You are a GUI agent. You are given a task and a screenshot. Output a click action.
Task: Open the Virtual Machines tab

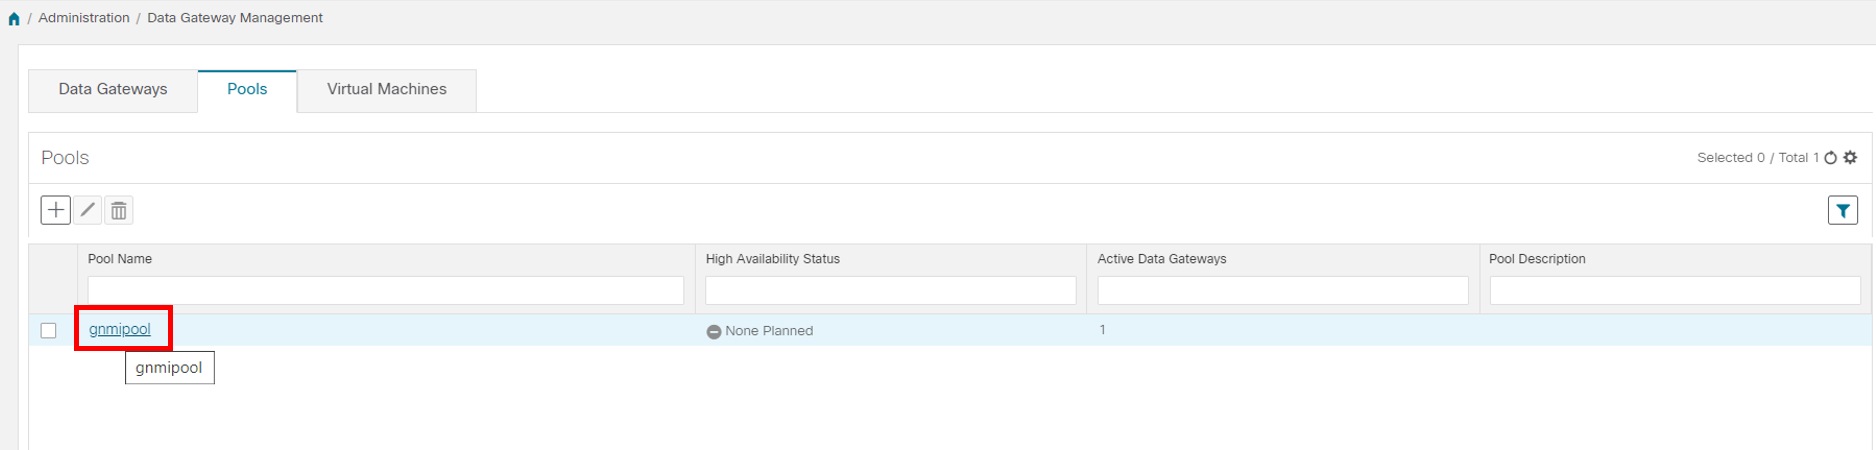386,90
